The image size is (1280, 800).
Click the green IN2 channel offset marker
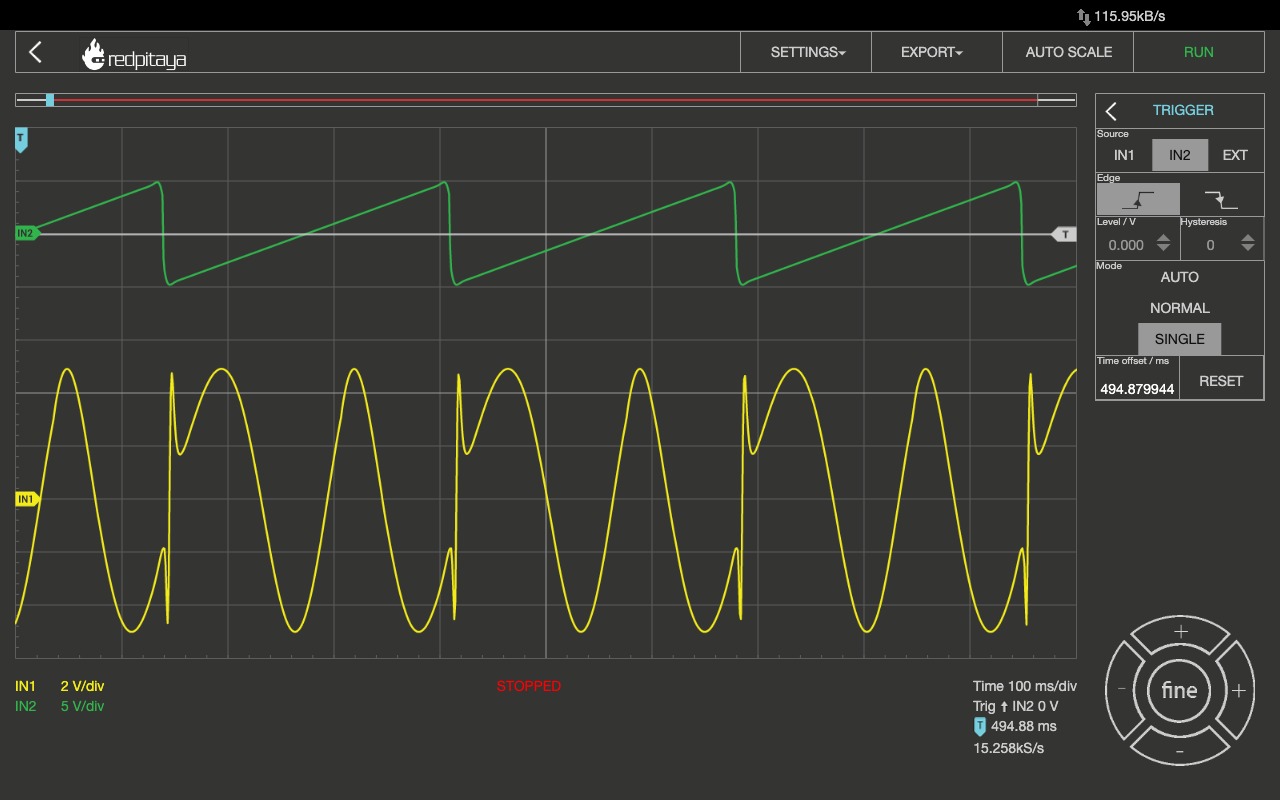pyautogui.click(x=27, y=234)
